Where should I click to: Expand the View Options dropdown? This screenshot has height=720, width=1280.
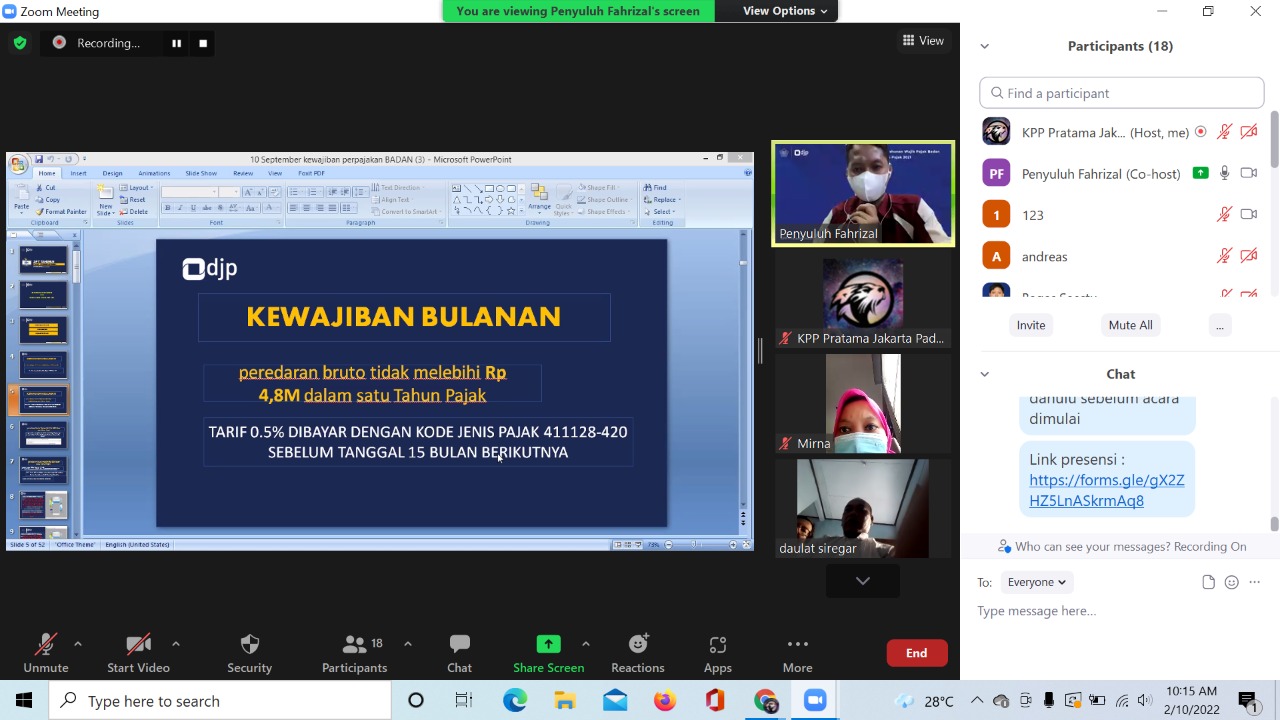(785, 11)
